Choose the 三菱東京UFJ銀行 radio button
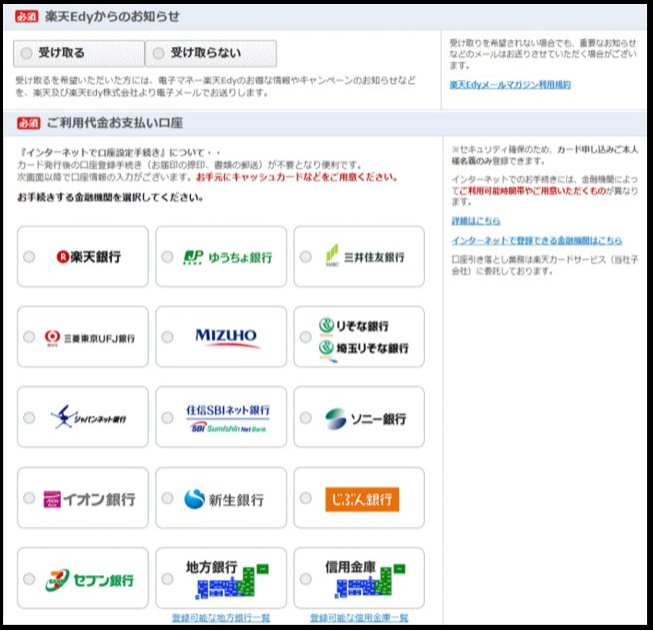The width and height of the screenshot is (653, 631). point(29,337)
